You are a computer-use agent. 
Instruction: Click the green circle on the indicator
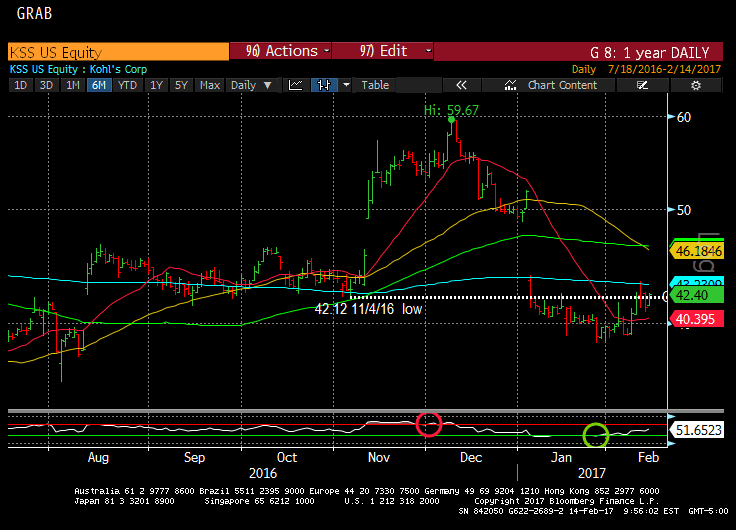(x=596, y=435)
